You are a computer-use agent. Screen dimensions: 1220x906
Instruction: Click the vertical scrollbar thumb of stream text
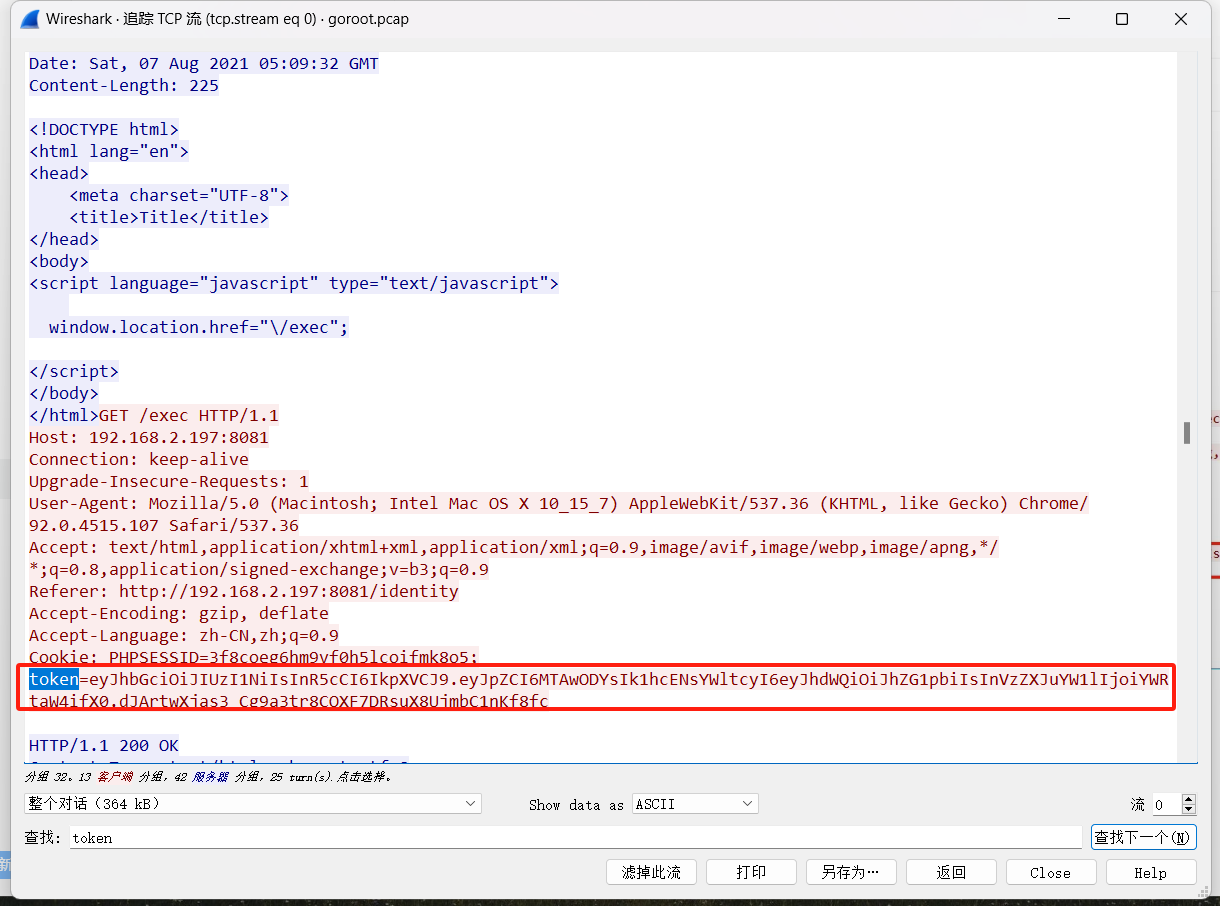pos(1187,432)
